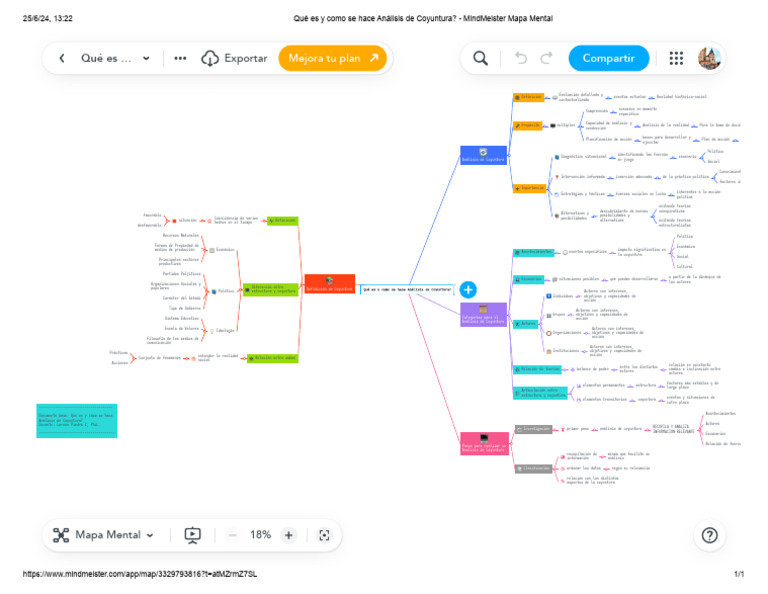Image resolution: width=768 pixels, height=594 pixels.
Task: Click the 'Conjunto de fenómenos' topic text
Action: pos(160,358)
